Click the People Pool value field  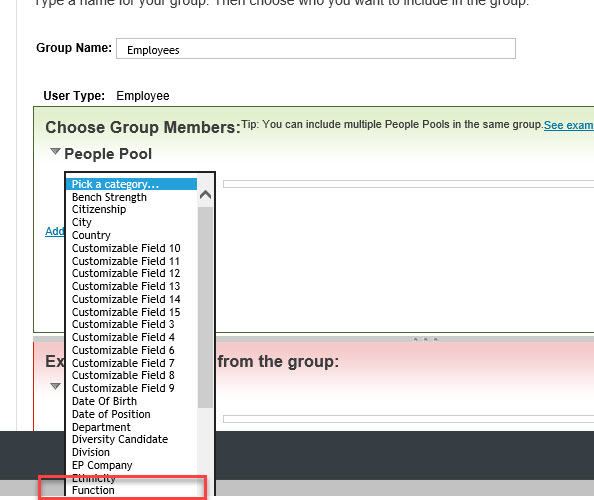(408, 184)
